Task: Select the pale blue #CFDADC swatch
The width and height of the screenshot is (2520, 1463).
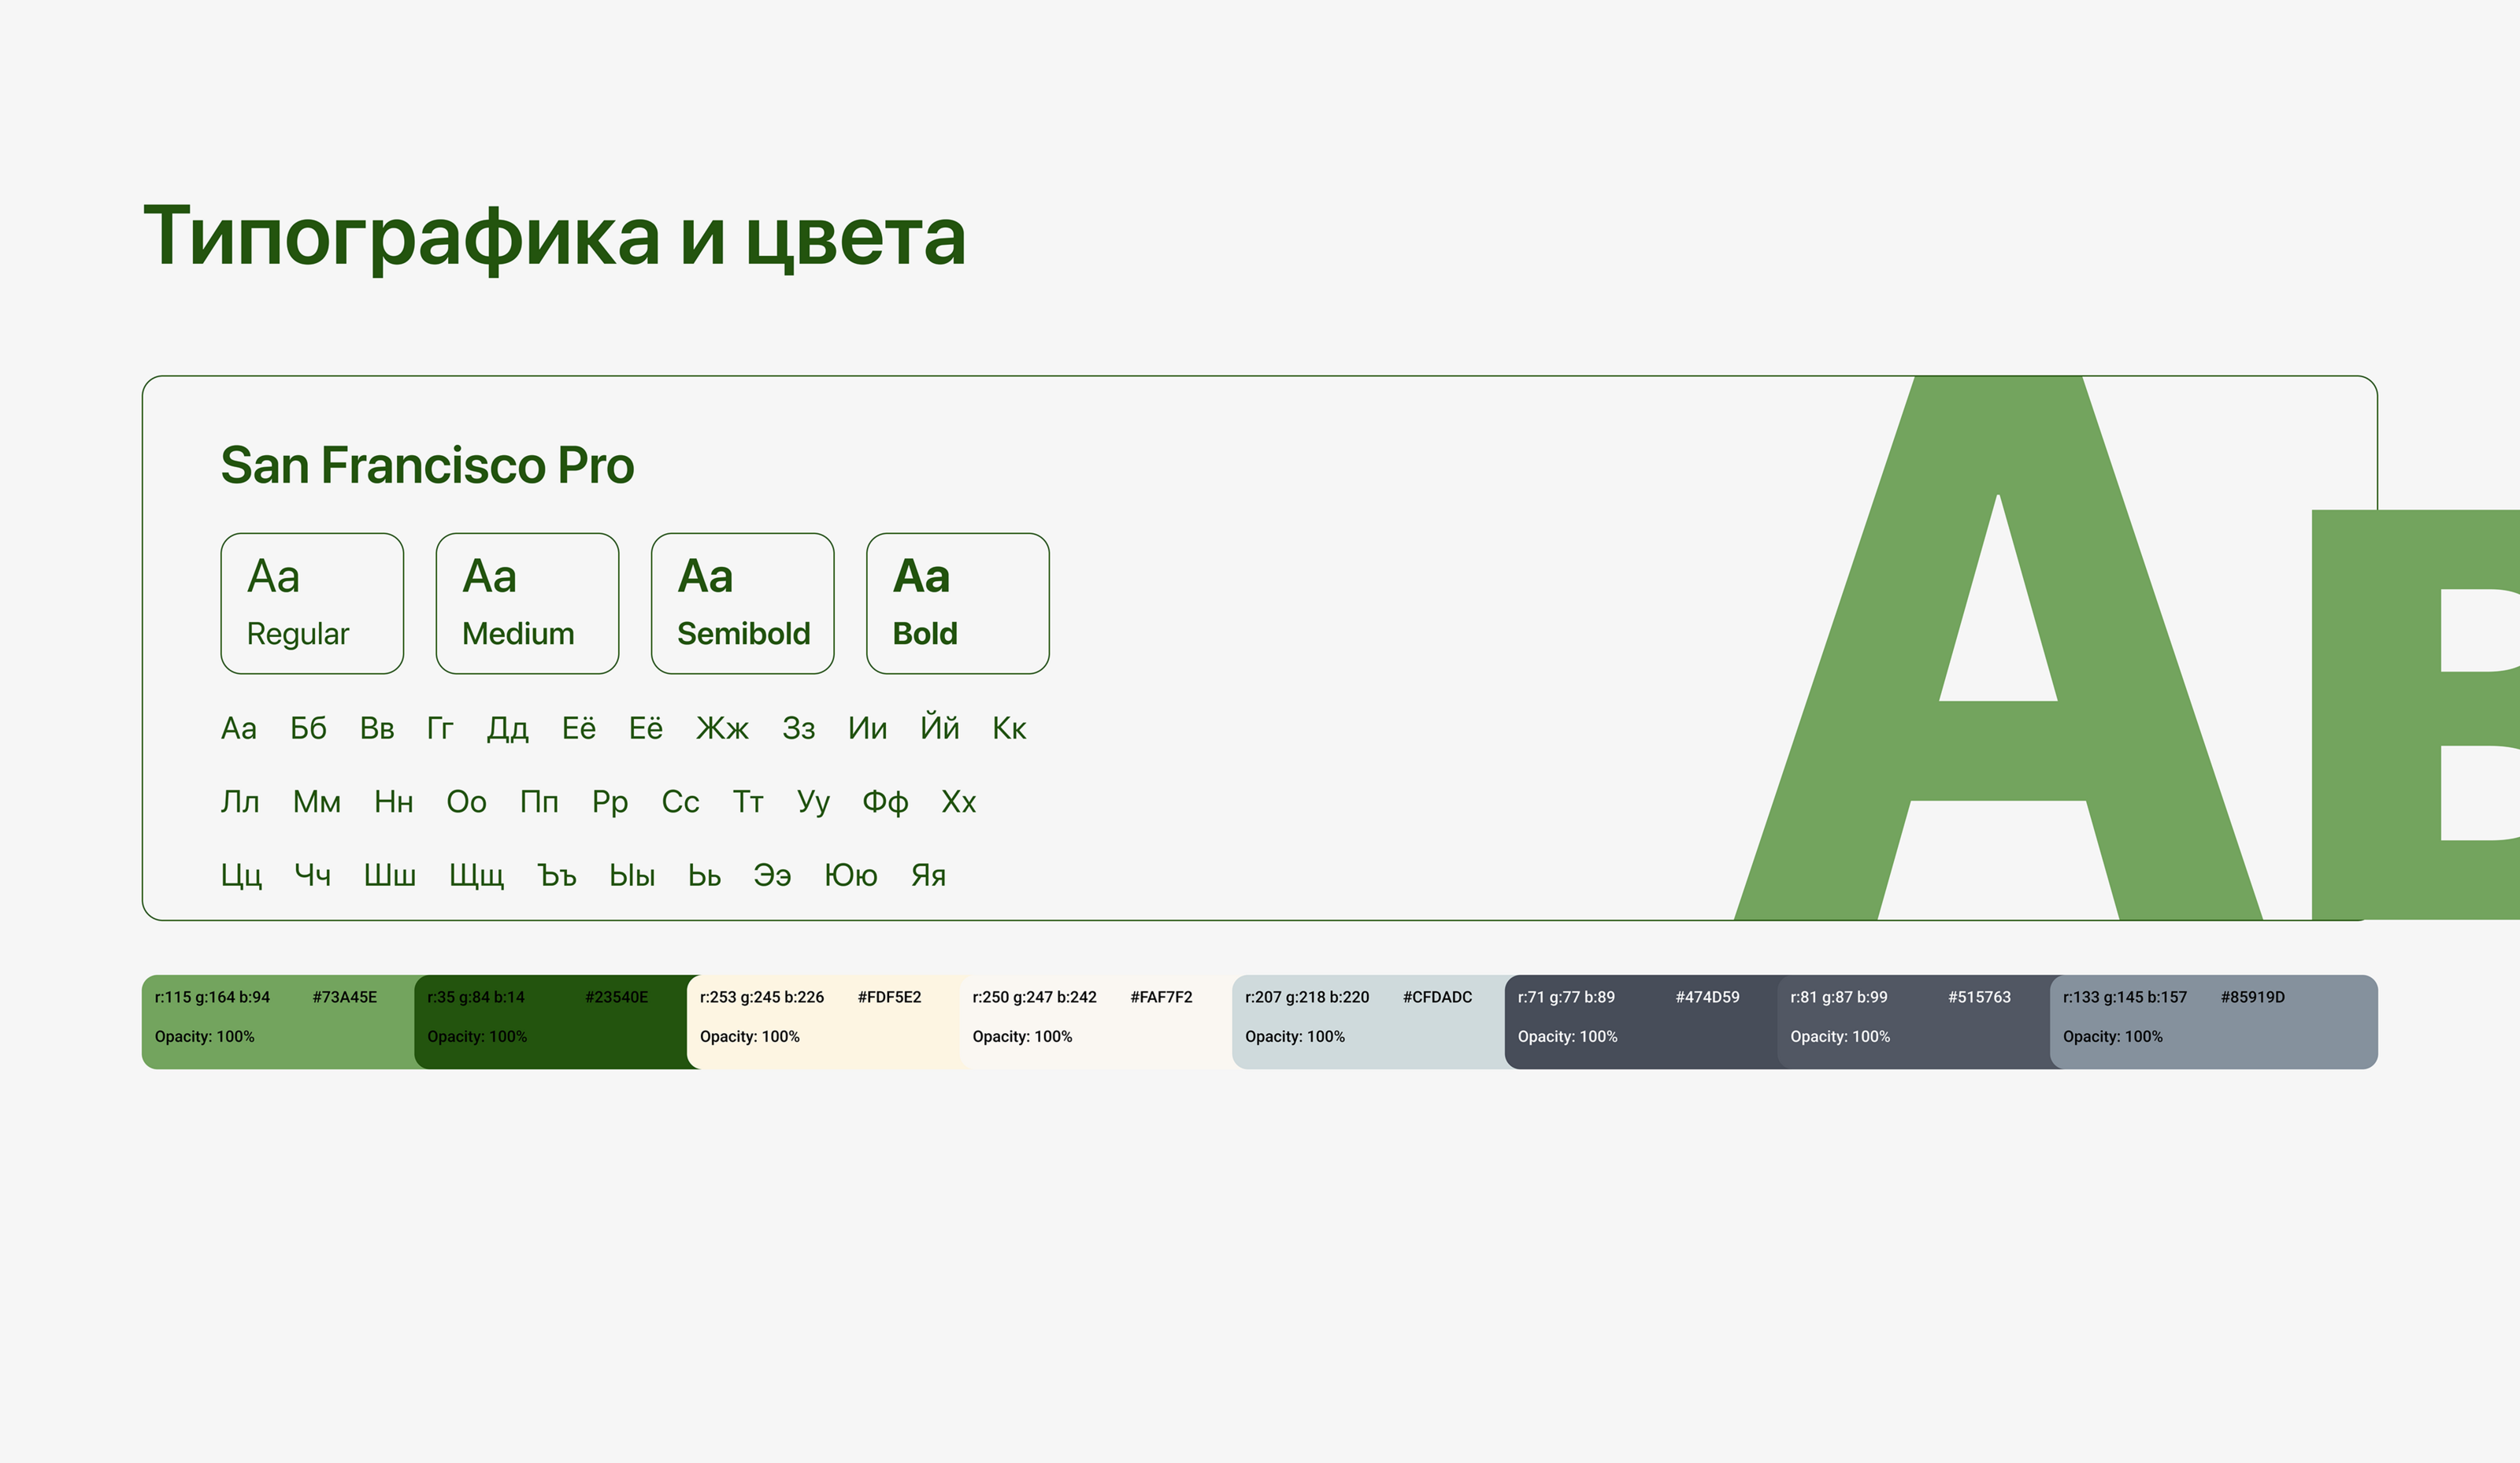Action: click(1370, 1021)
